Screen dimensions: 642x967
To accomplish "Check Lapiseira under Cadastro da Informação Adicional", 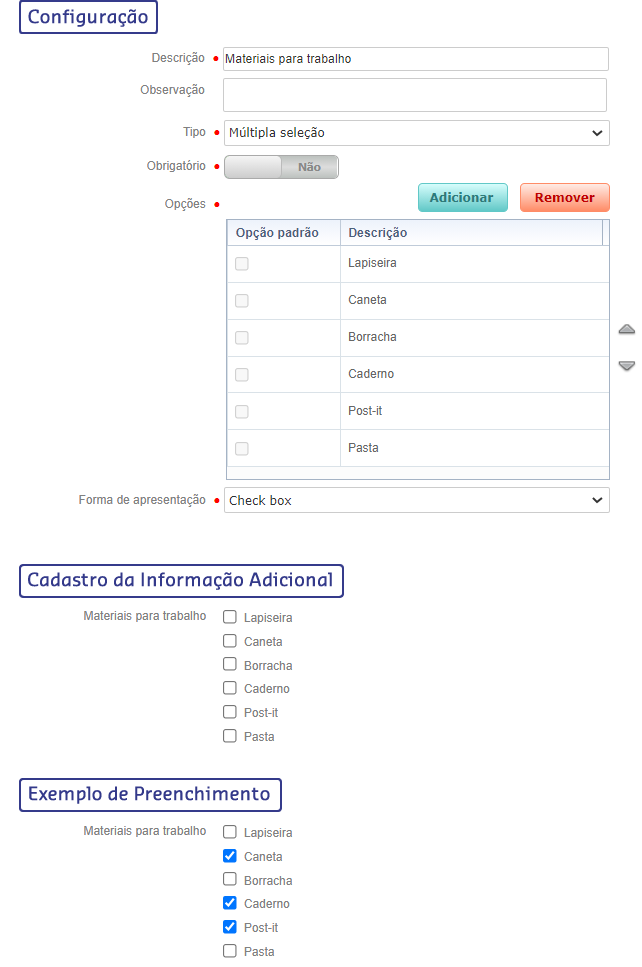I will pos(230,617).
